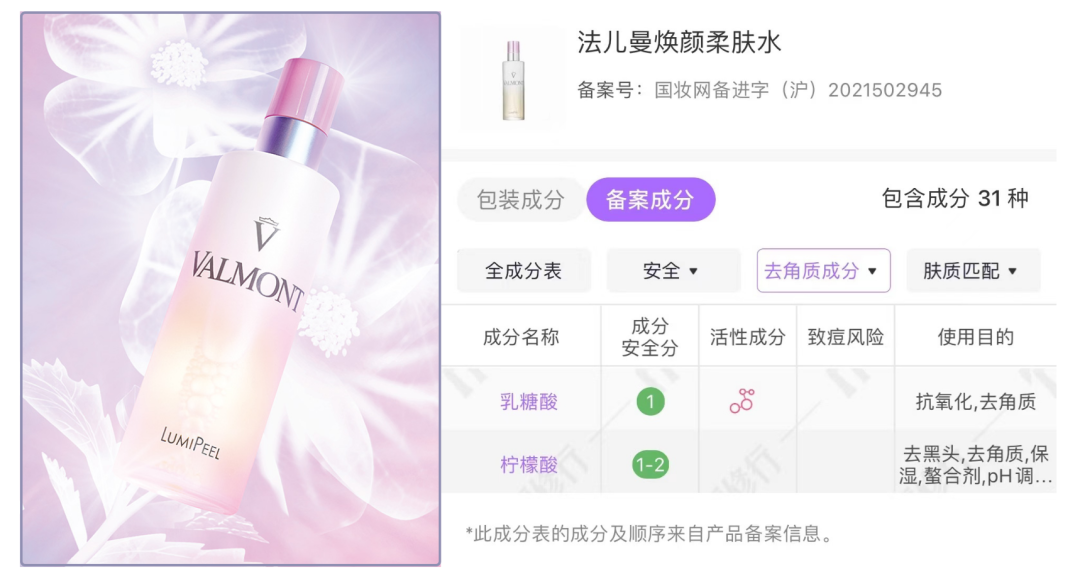Select the 备案成分 tab
Viewport: 1080px width, 579px height.
[x=650, y=200]
